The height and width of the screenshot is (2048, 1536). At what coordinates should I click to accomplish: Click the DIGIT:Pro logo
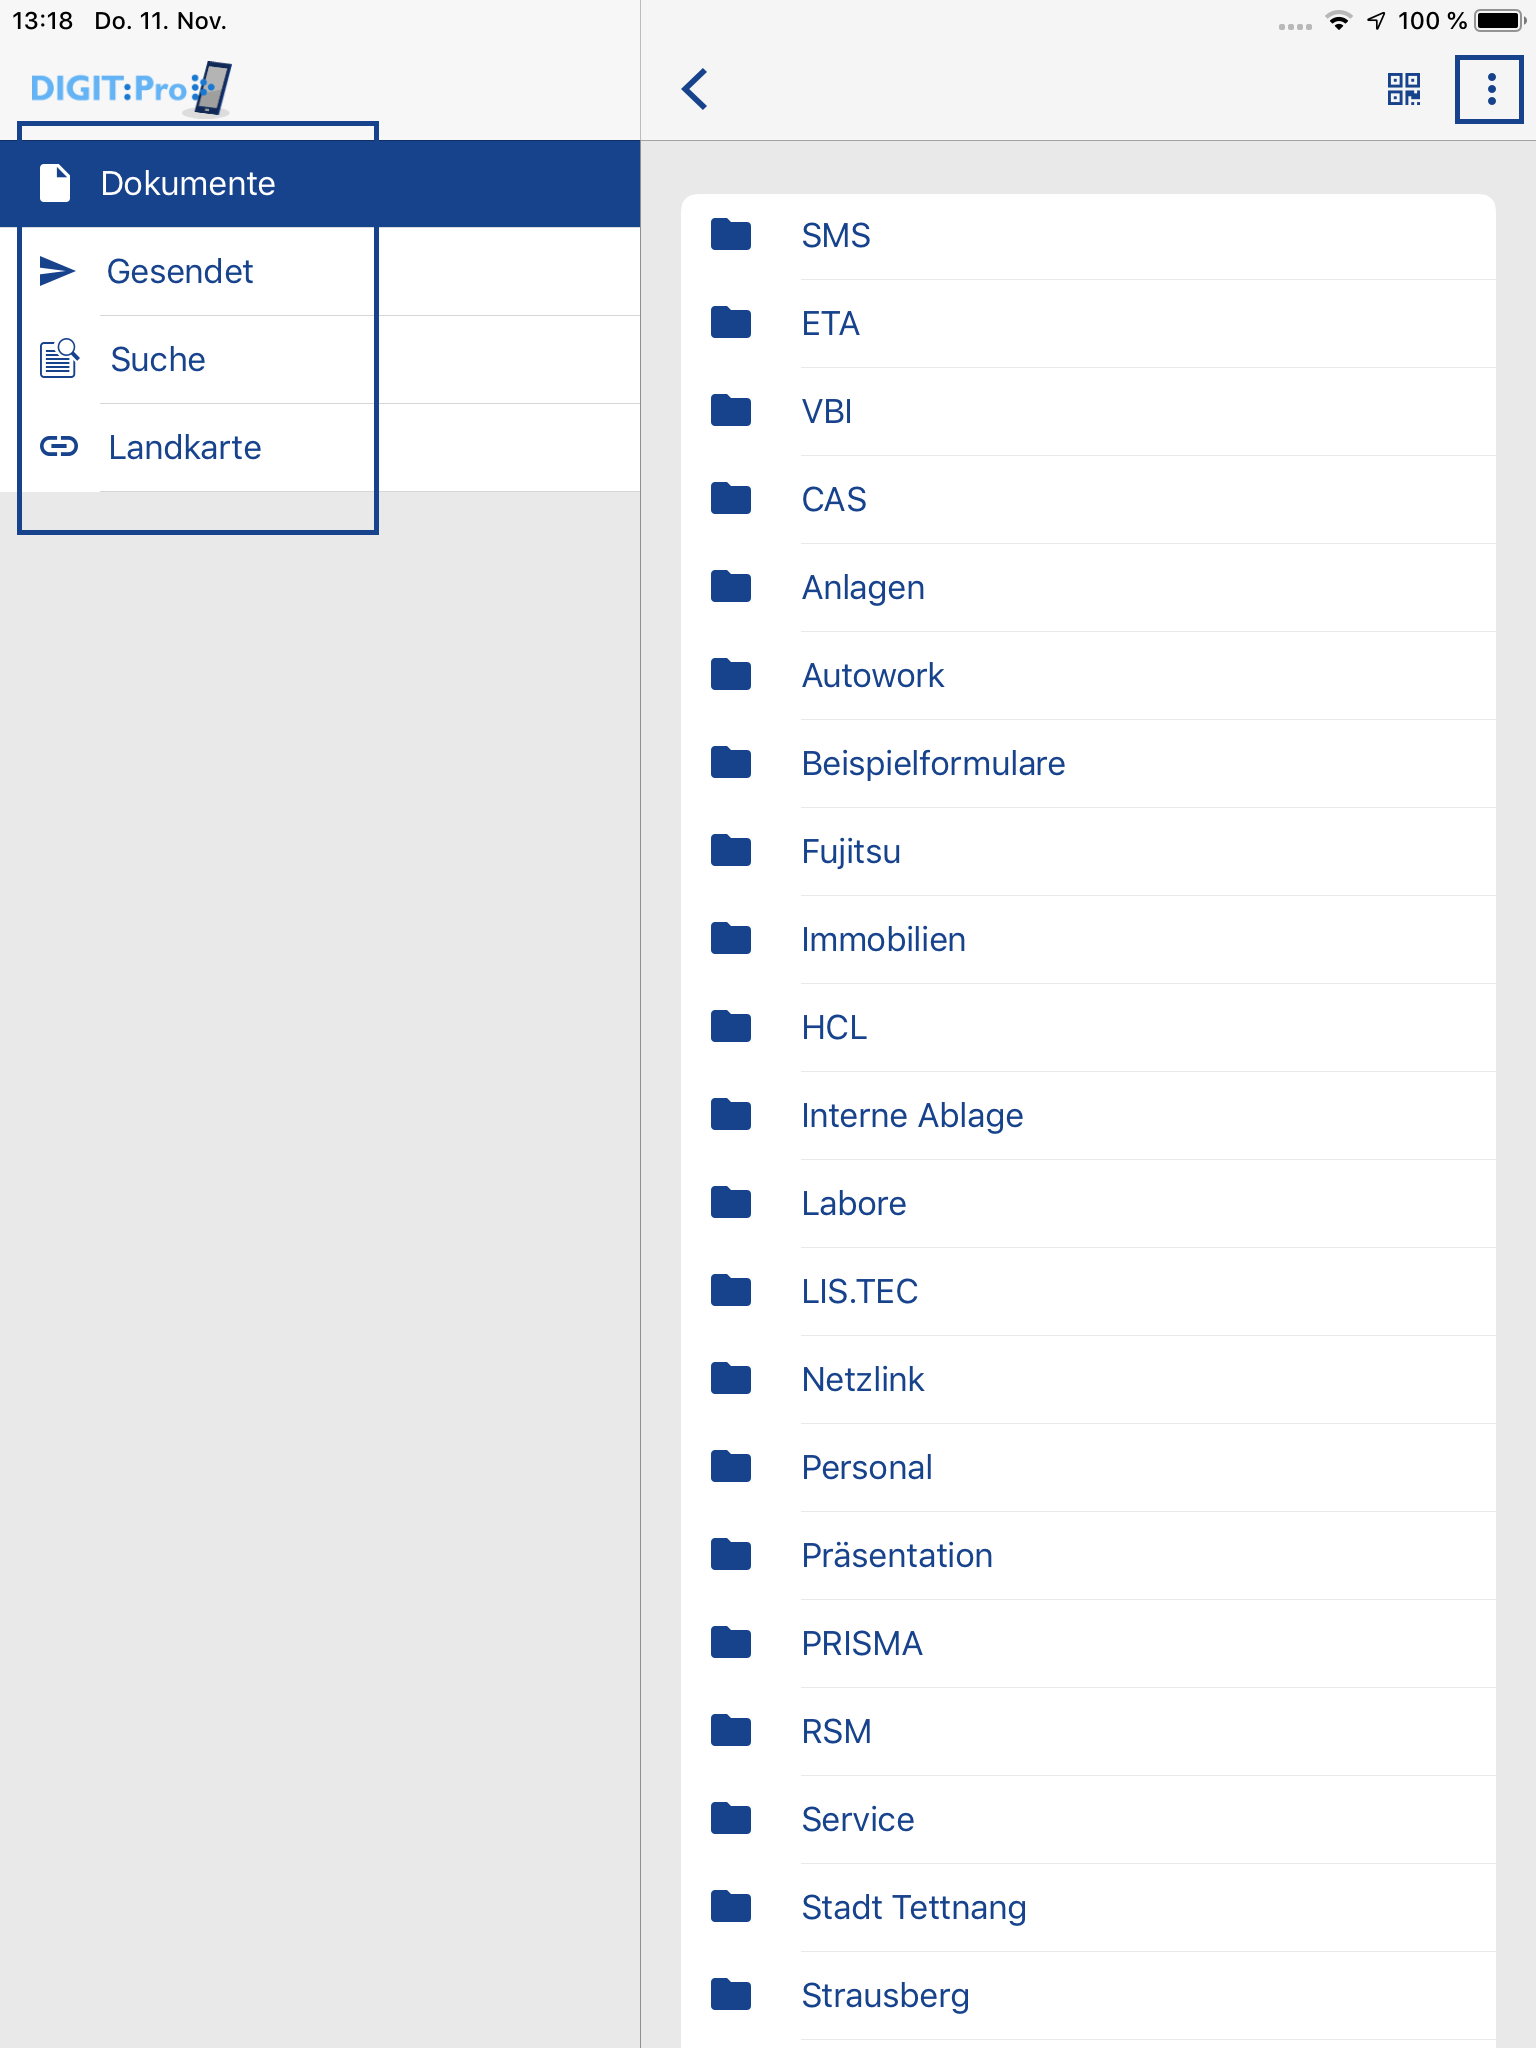tap(131, 88)
